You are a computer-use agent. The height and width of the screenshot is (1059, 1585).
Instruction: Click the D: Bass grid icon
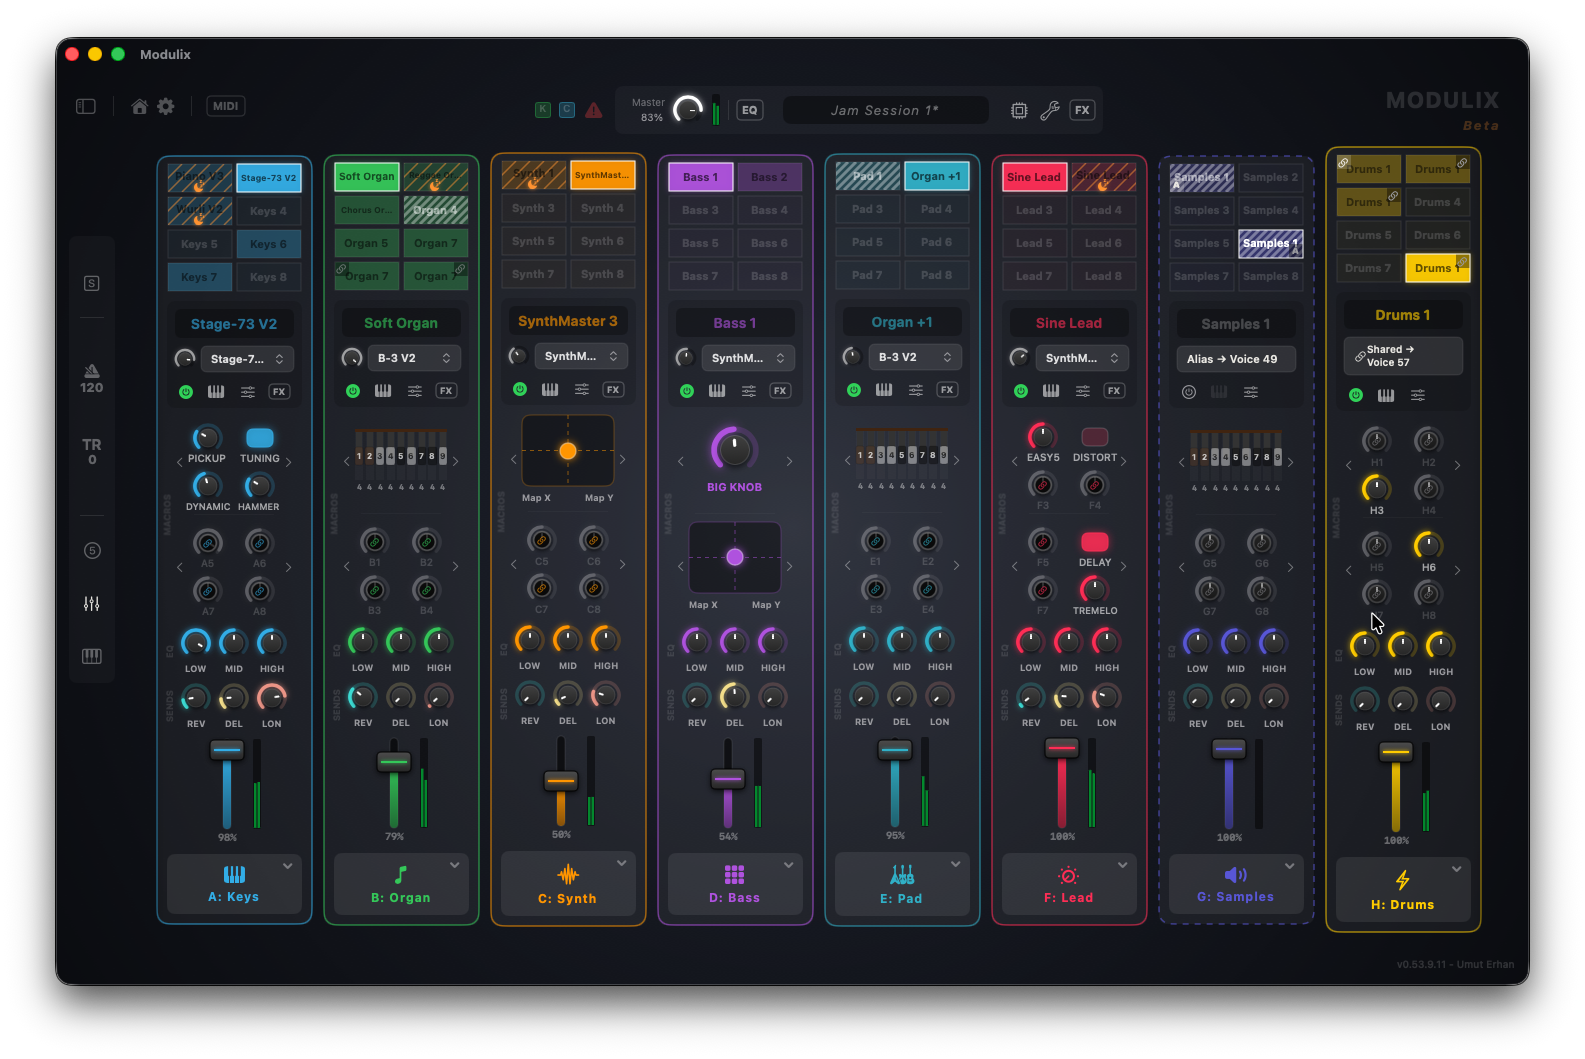coord(735,875)
